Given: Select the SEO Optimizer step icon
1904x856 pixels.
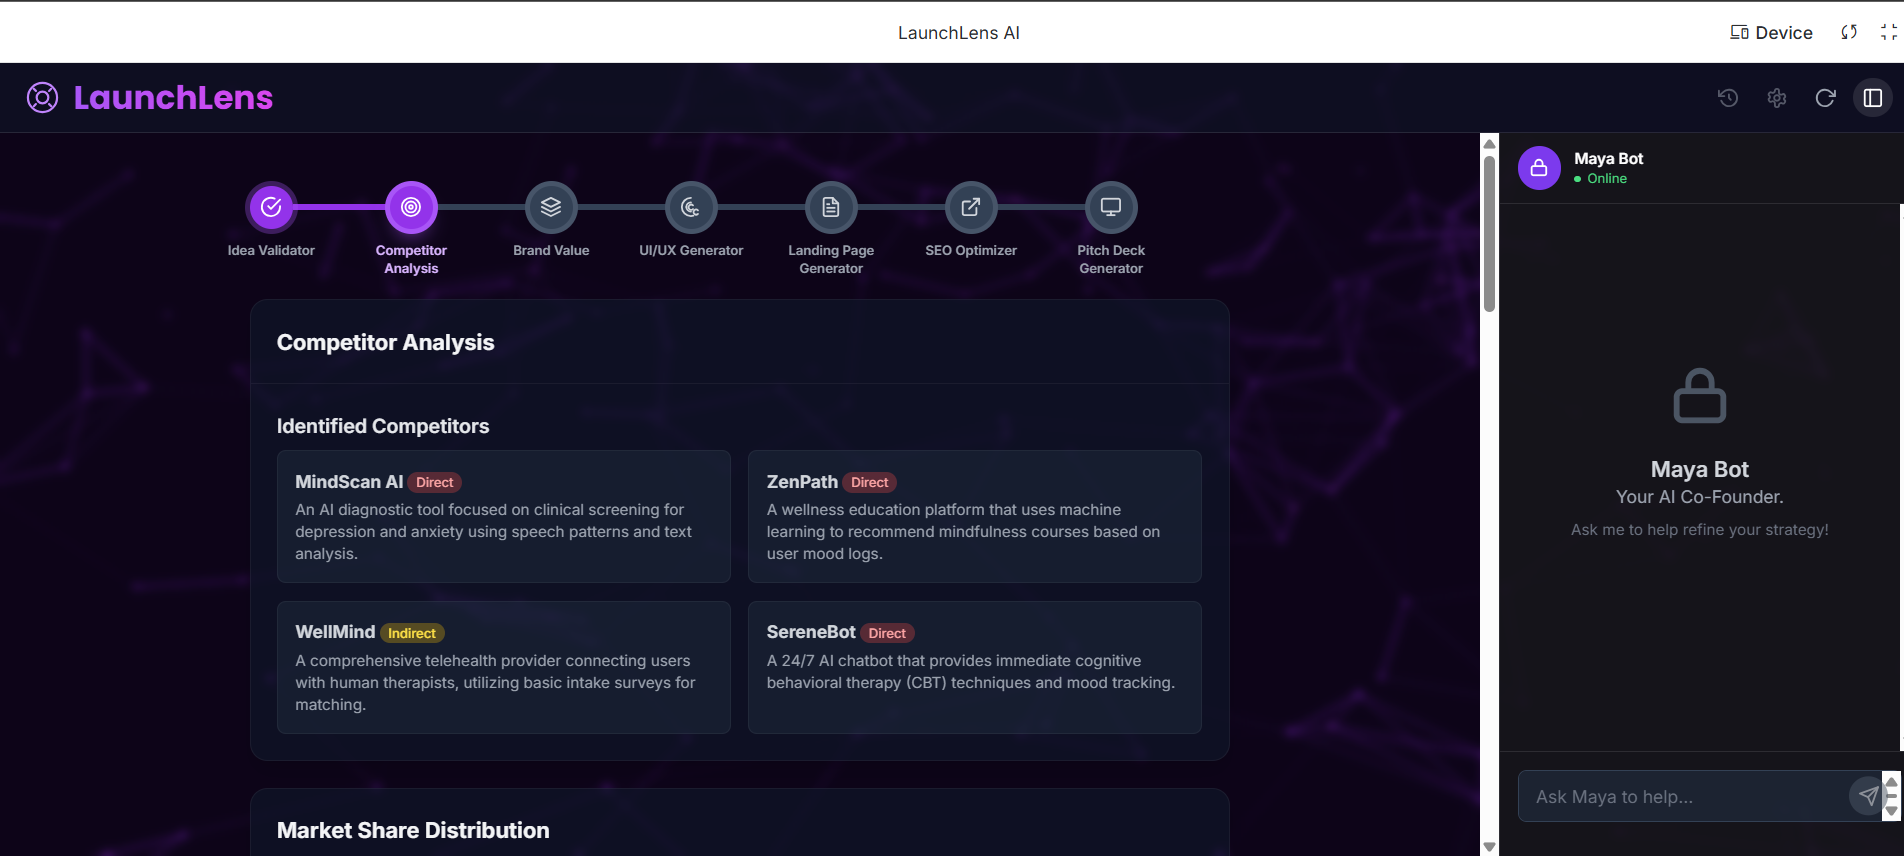Looking at the screenshot, I should [x=971, y=207].
